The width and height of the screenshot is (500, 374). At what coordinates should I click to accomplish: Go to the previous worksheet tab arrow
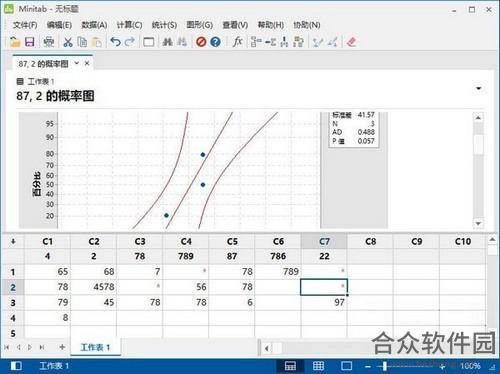19,347
